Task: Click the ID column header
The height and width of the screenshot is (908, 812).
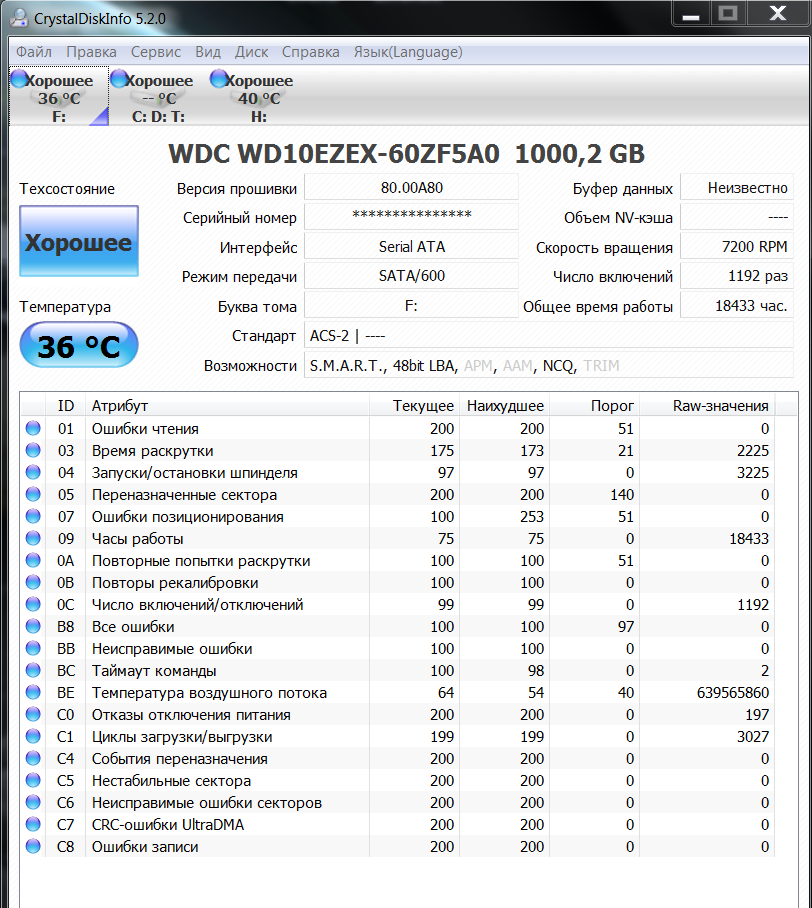Action: click(65, 406)
